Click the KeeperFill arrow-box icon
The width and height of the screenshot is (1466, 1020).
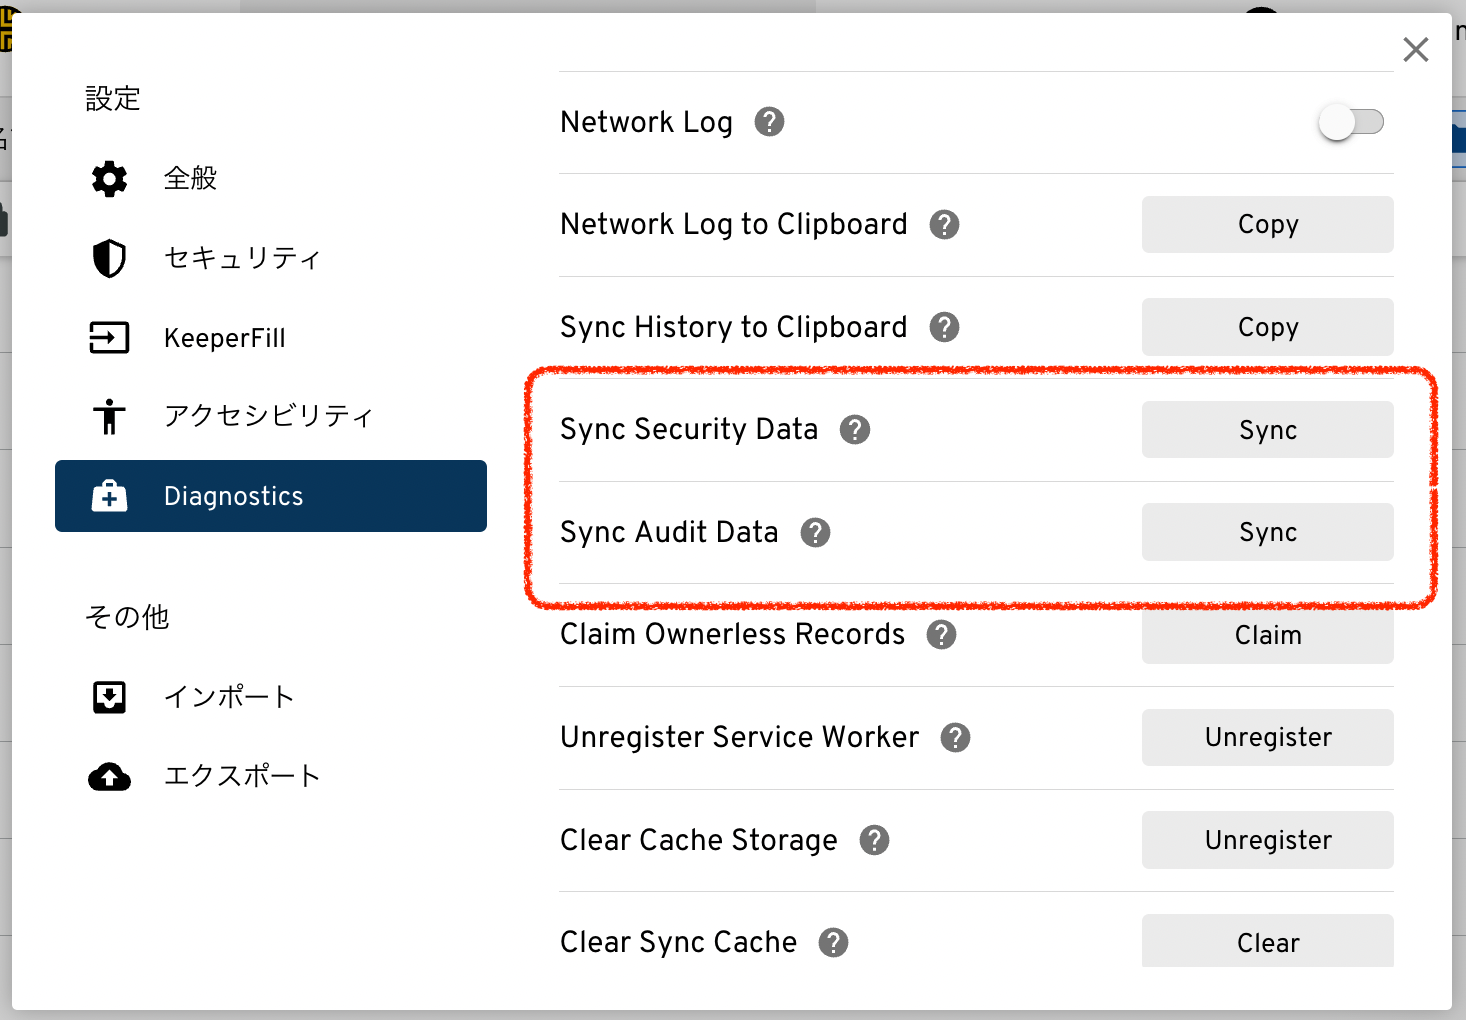(x=110, y=338)
